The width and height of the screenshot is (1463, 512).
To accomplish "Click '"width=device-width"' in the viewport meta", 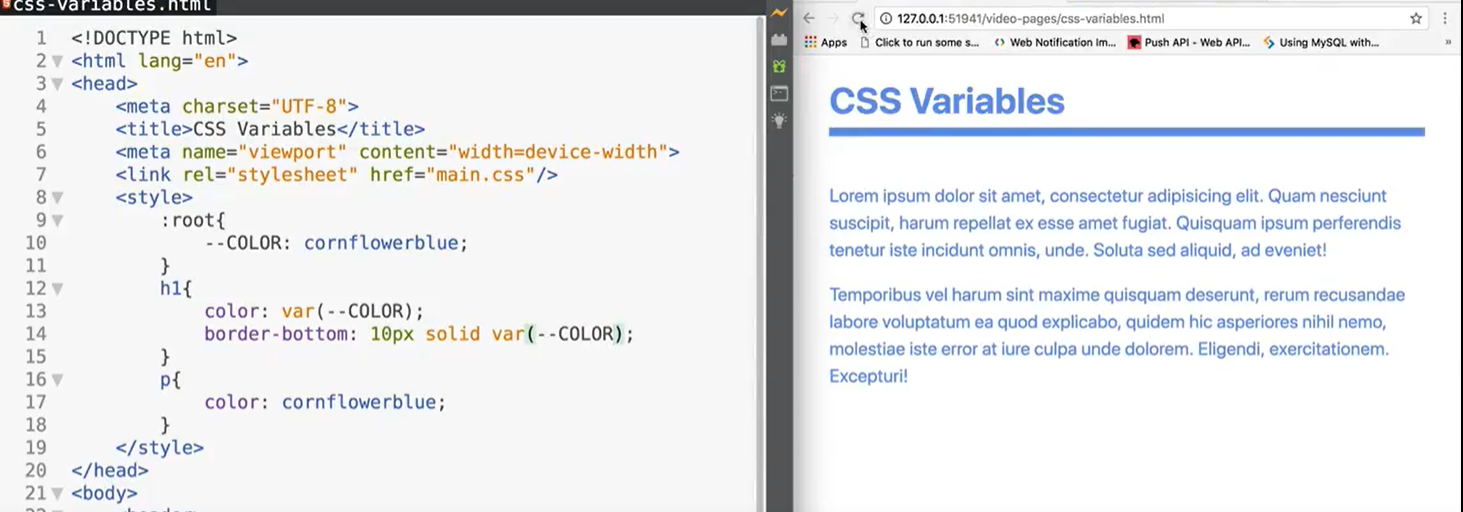I will pyautogui.click(x=558, y=152).
